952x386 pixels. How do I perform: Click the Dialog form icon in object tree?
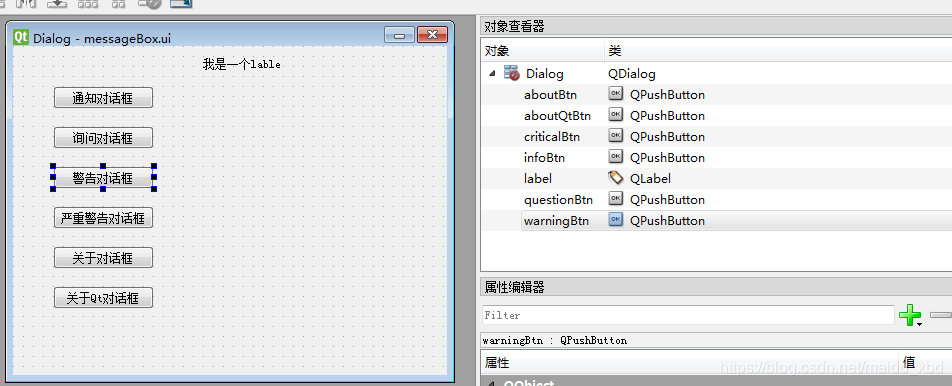coord(511,73)
